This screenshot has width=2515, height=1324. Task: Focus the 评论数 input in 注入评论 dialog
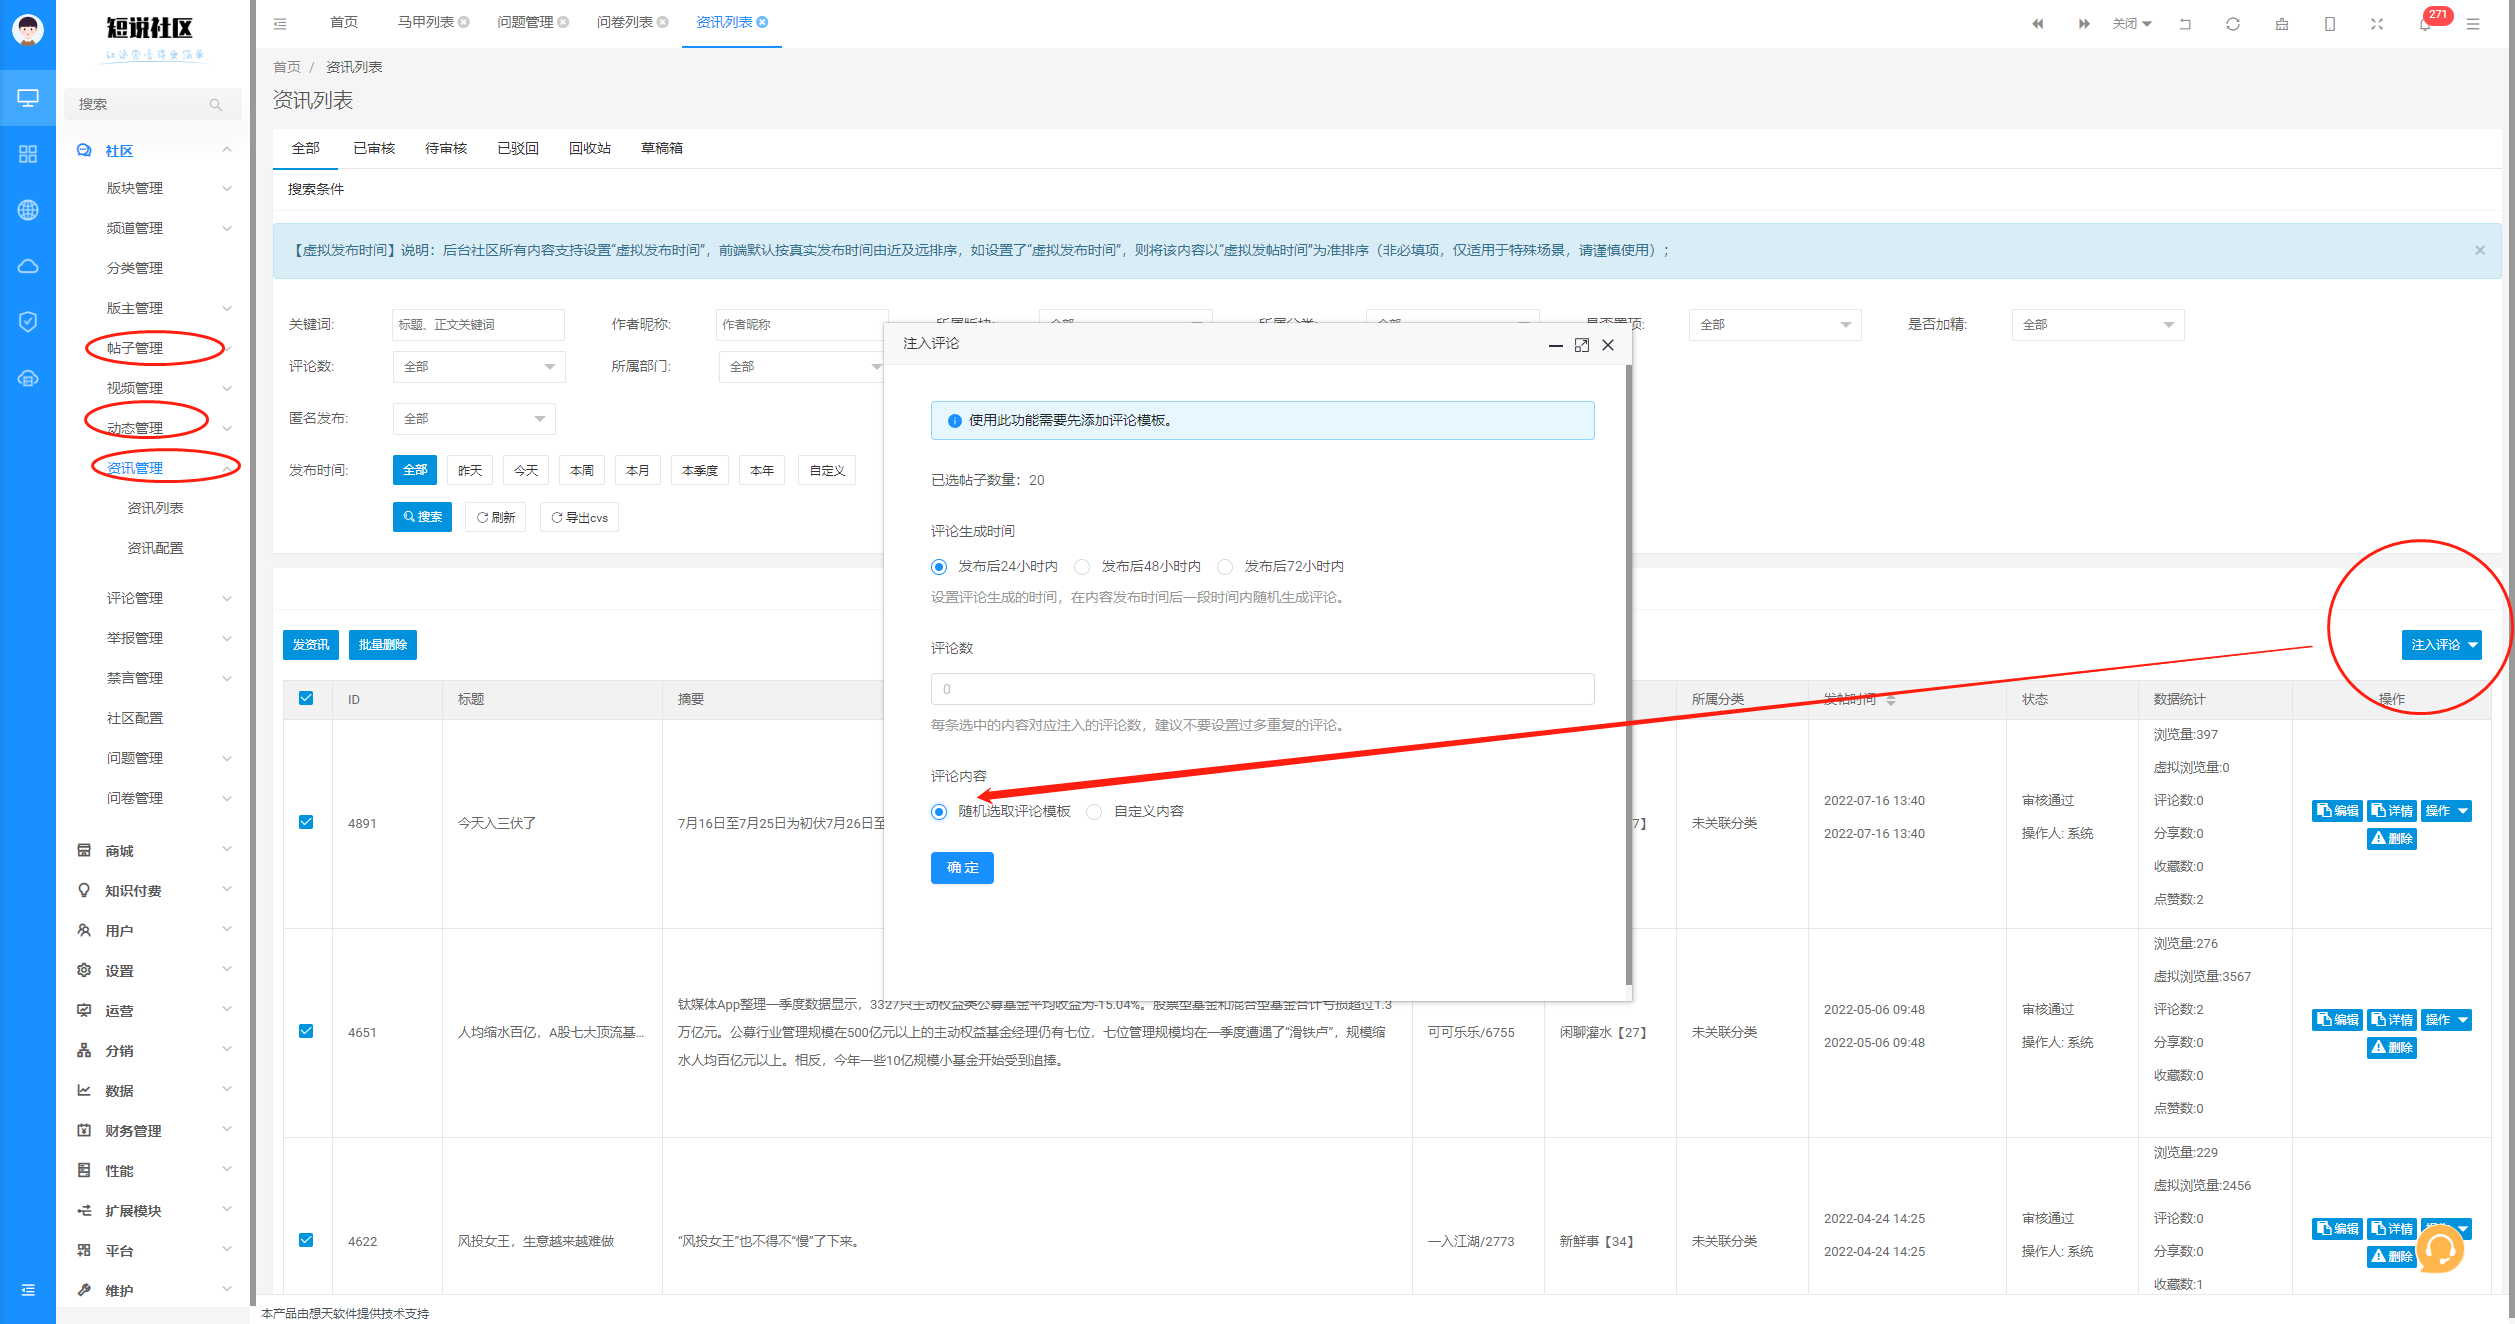pyautogui.click(x=1263, y=689)
